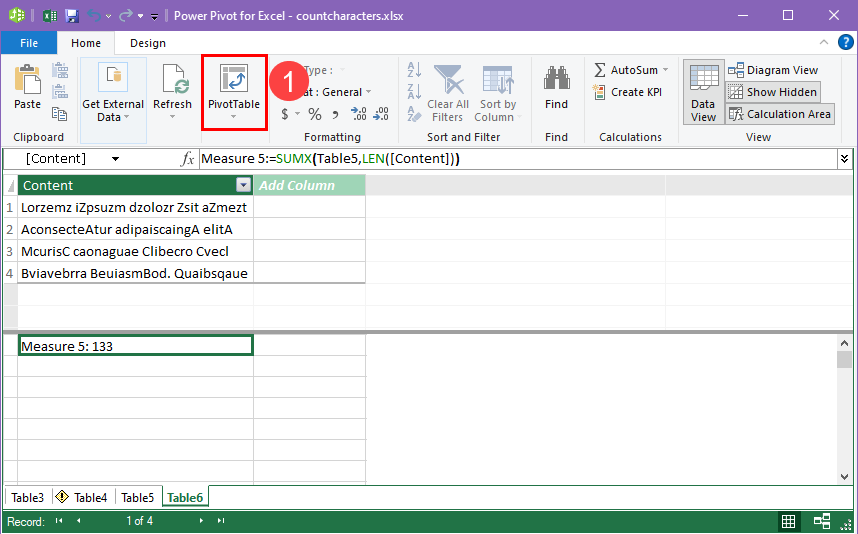Apply thousands separator comma icon
The width and height of the screenshot is (858, 534).
[x=335, y=115]
